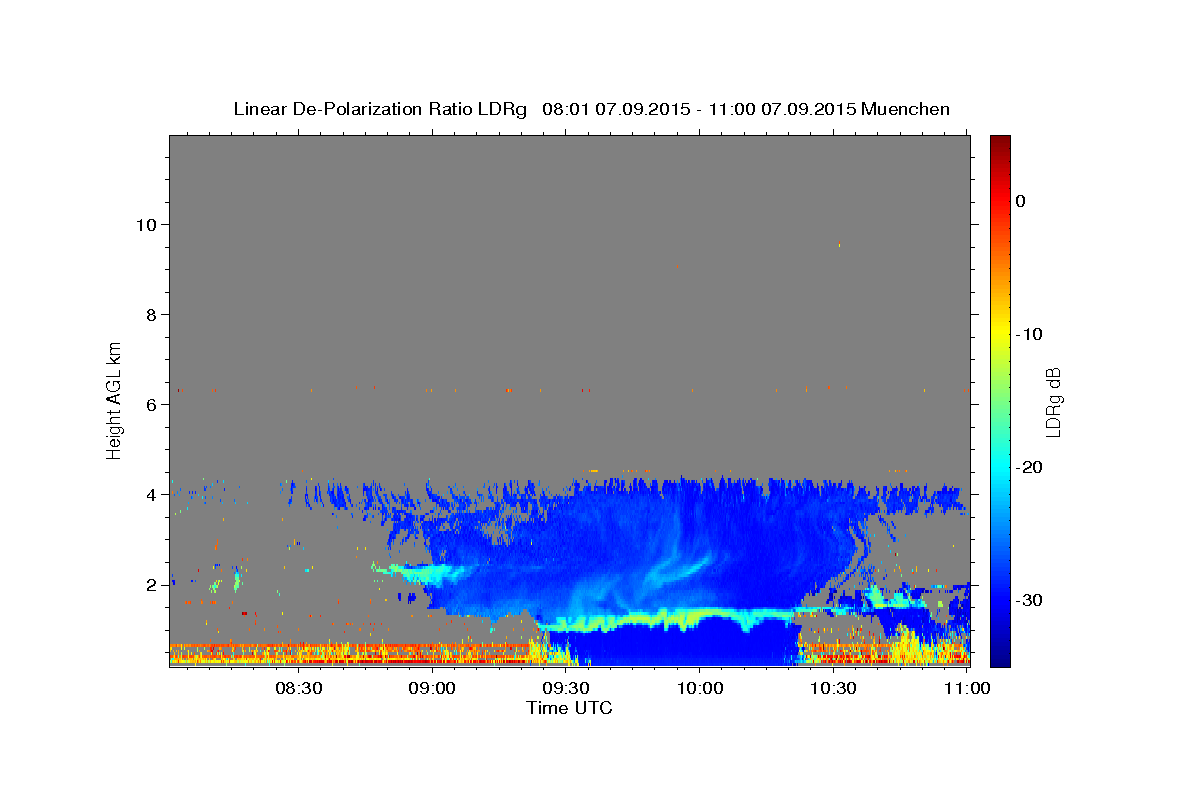Click the colorbar value -30
The height and width of the screenshot is (800, 1200).
[1031, 600]
